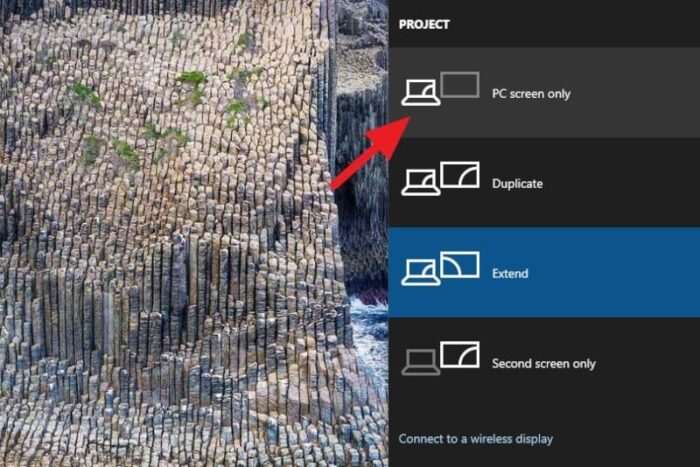Click the monitor icon in the Duplicate row
The height and width of the screenshot is (467, 700).
pyautogui.click(x=460, y=175)
